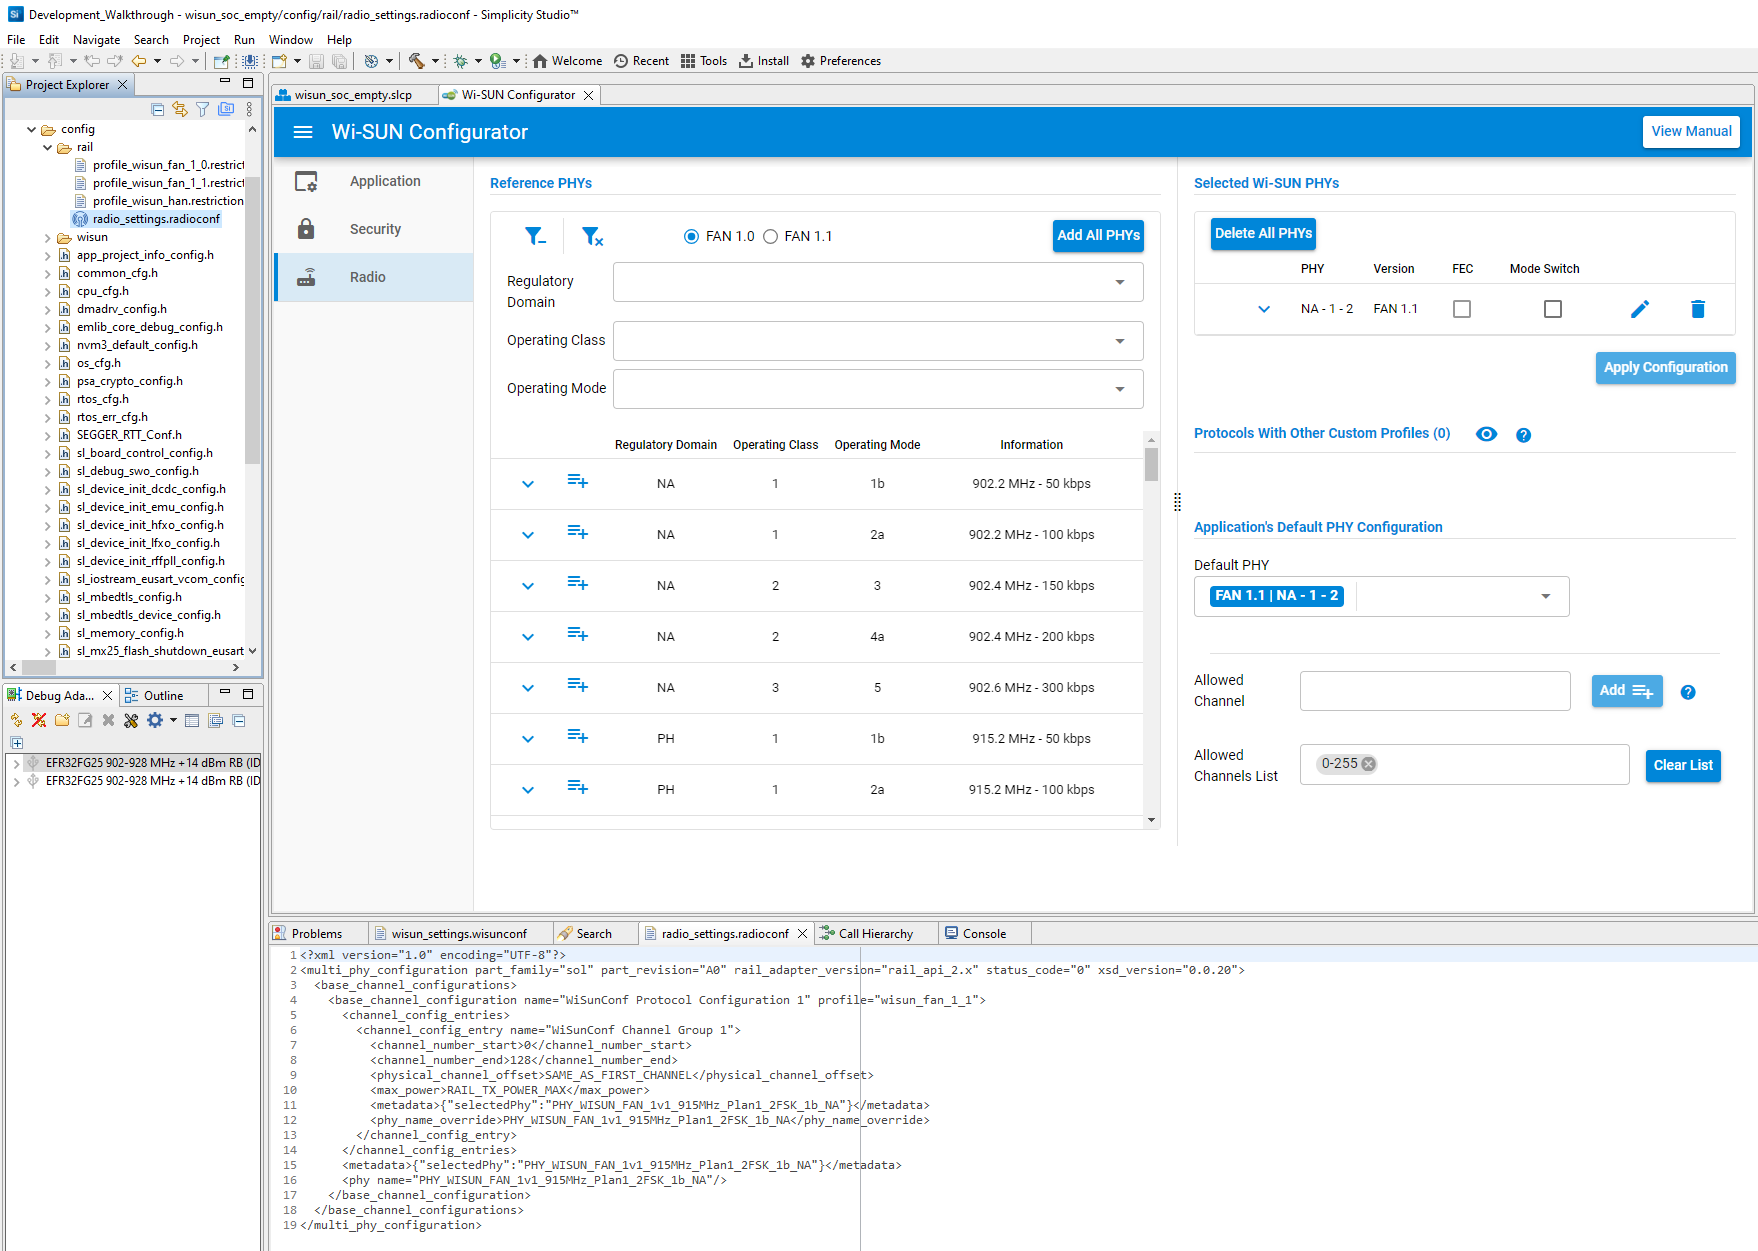Add the NA 902.2 MHz 50 kbps PHY

click(577, 483)
